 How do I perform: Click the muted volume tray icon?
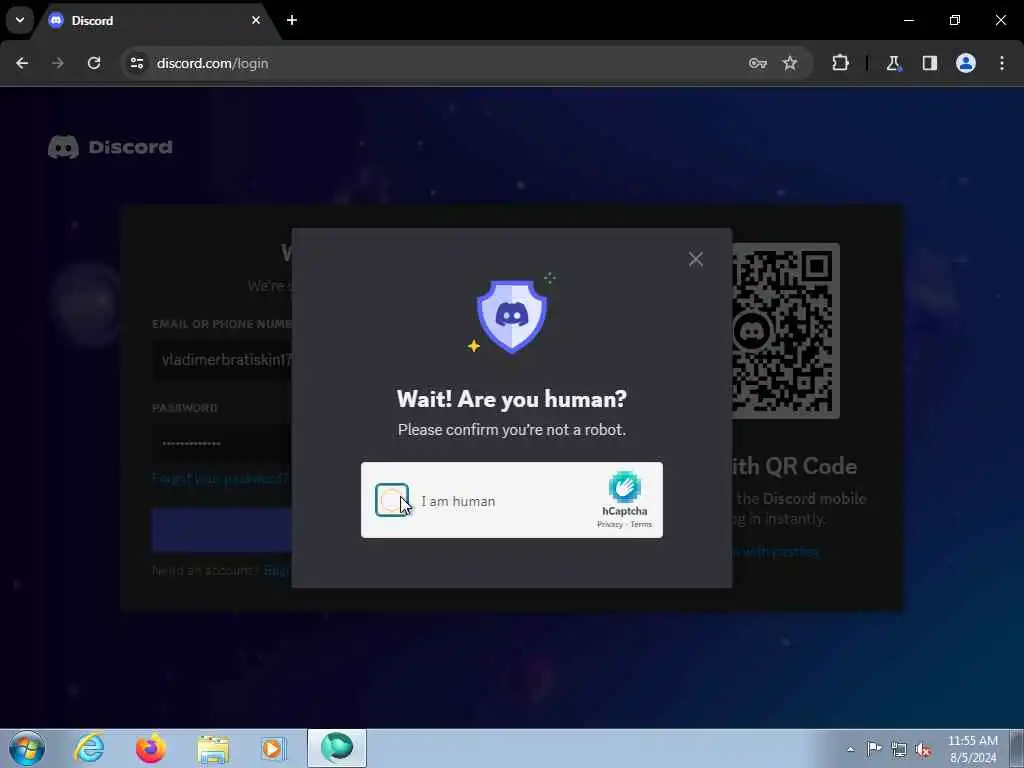tap(923, 749)
